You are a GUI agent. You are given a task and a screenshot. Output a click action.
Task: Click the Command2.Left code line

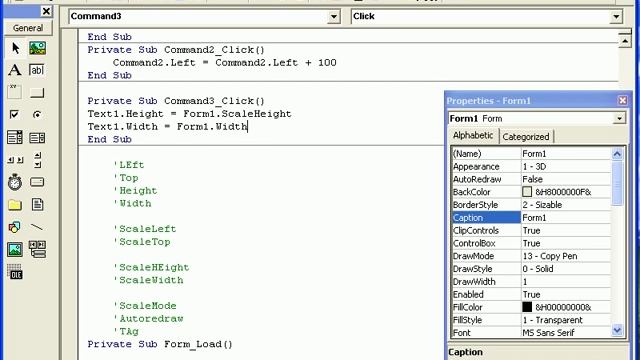(x=224, y=62)
